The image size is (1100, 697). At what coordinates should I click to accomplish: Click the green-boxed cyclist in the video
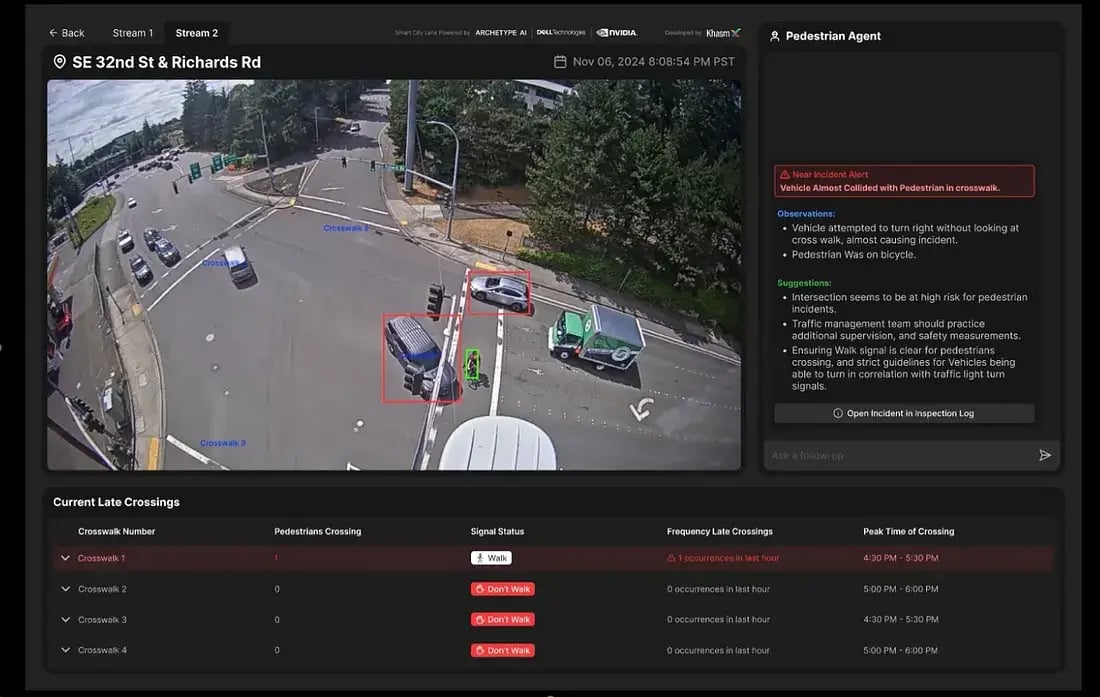[473, 365]
